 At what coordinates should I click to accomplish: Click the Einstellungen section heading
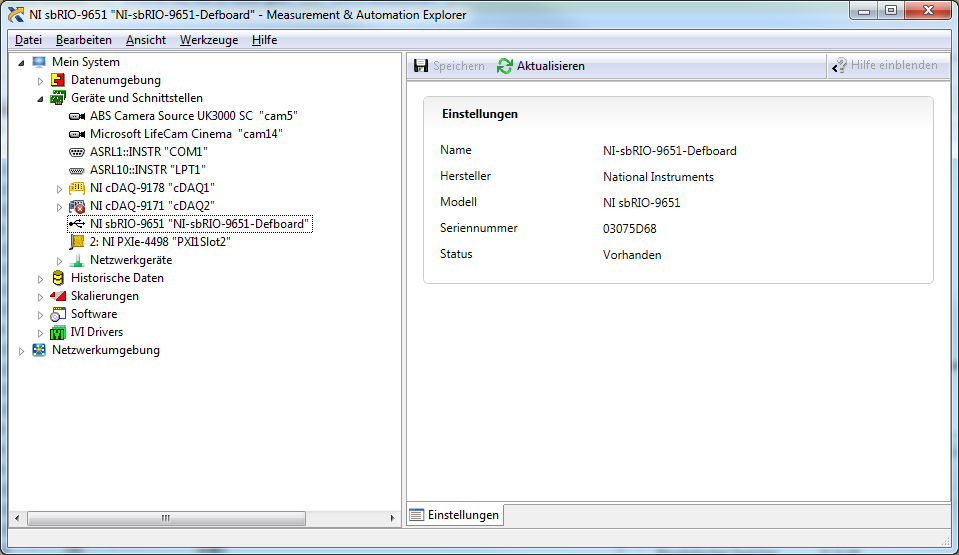[x=480, y=114]
